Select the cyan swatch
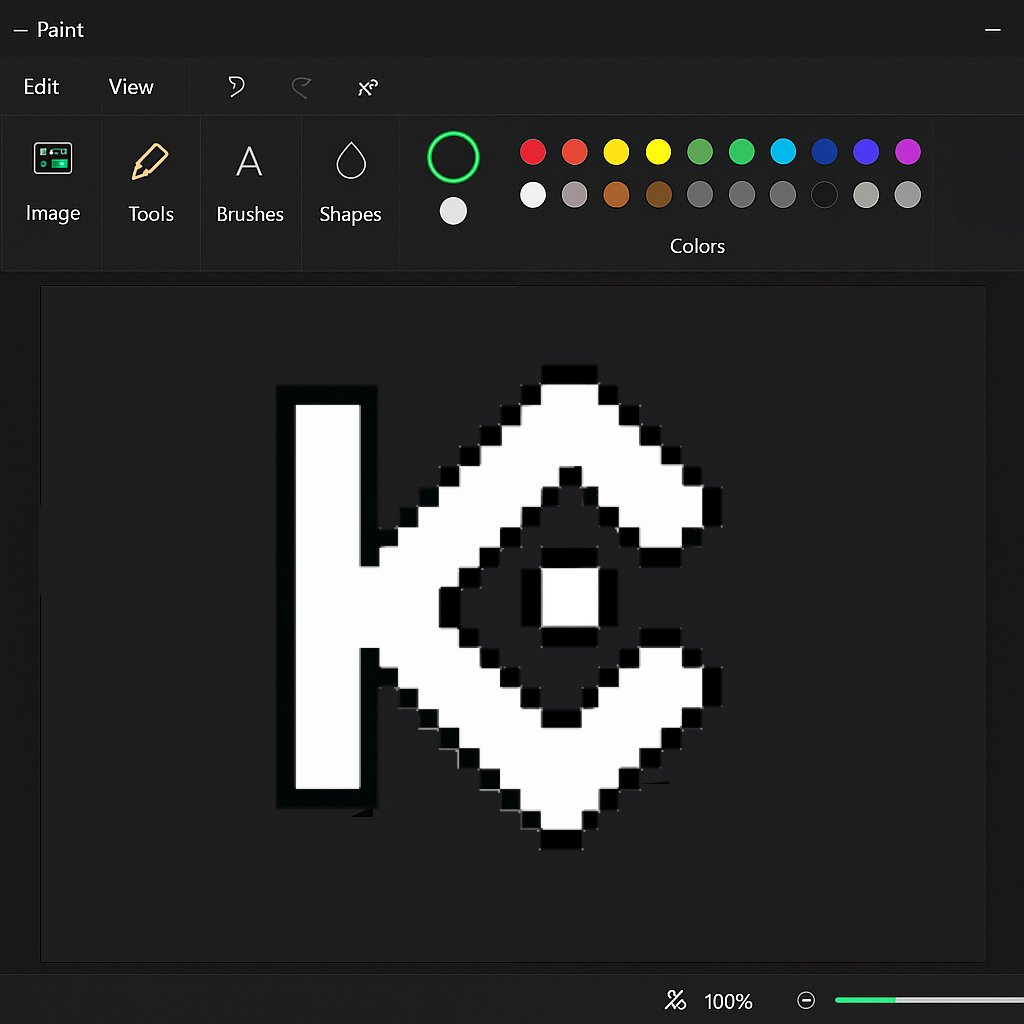 tap(783, 152)
